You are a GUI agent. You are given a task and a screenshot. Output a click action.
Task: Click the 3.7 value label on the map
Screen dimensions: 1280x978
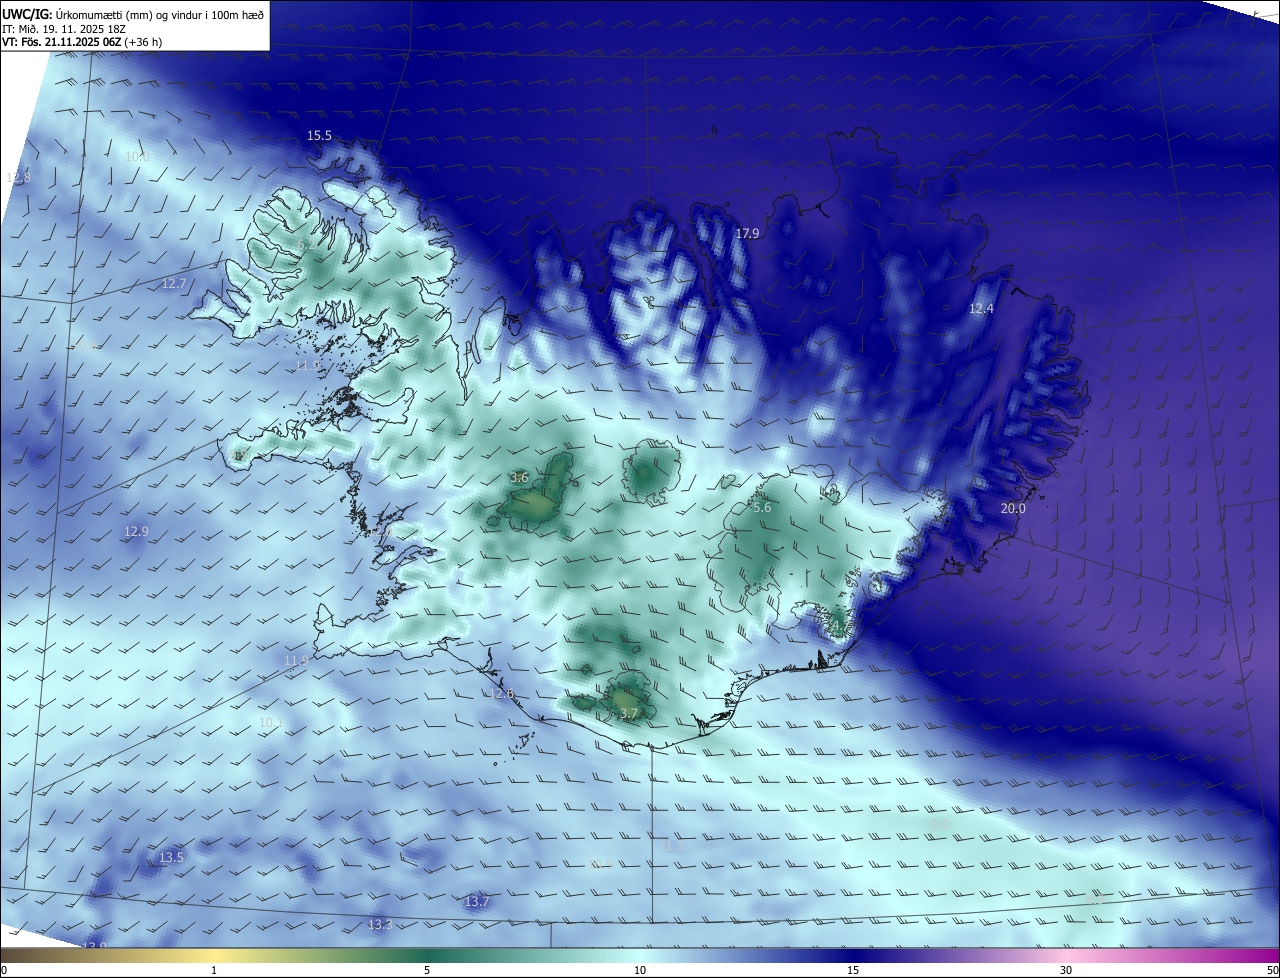tap(628, 713)
